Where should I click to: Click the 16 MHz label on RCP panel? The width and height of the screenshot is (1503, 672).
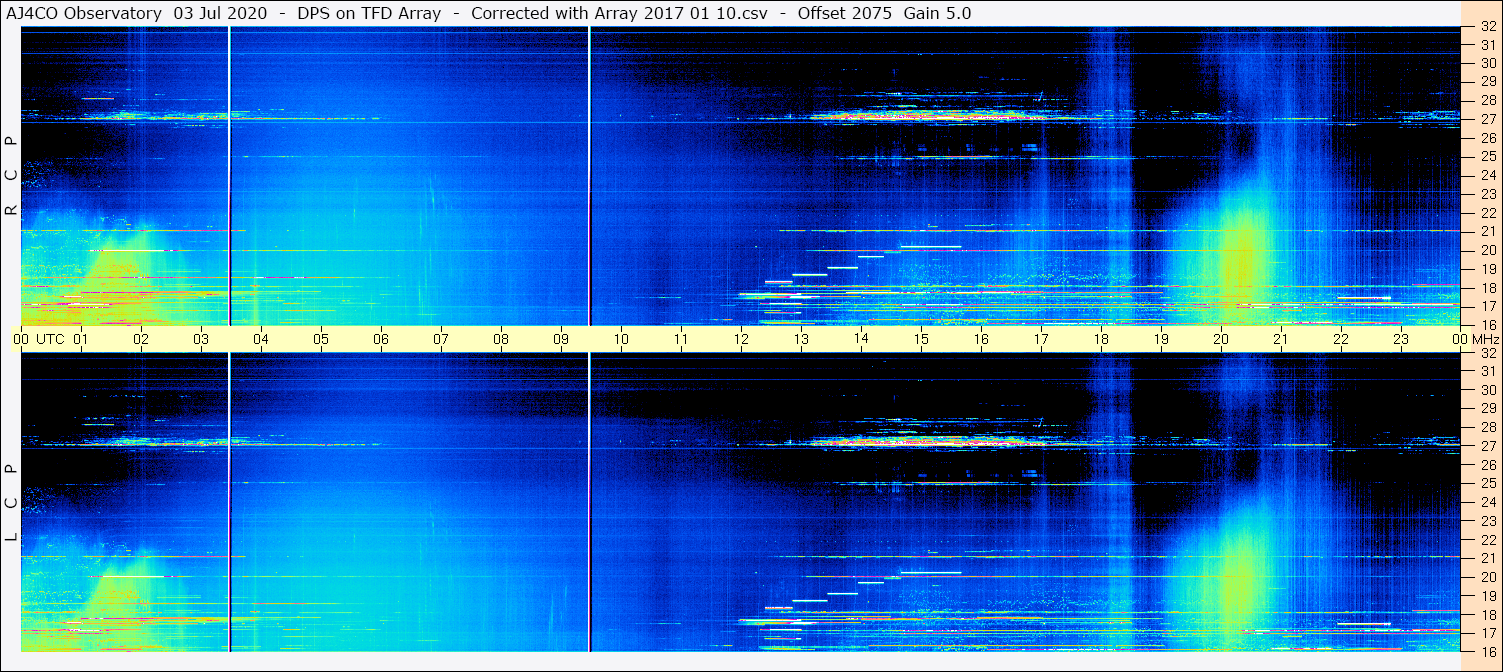coord(1487,325)
